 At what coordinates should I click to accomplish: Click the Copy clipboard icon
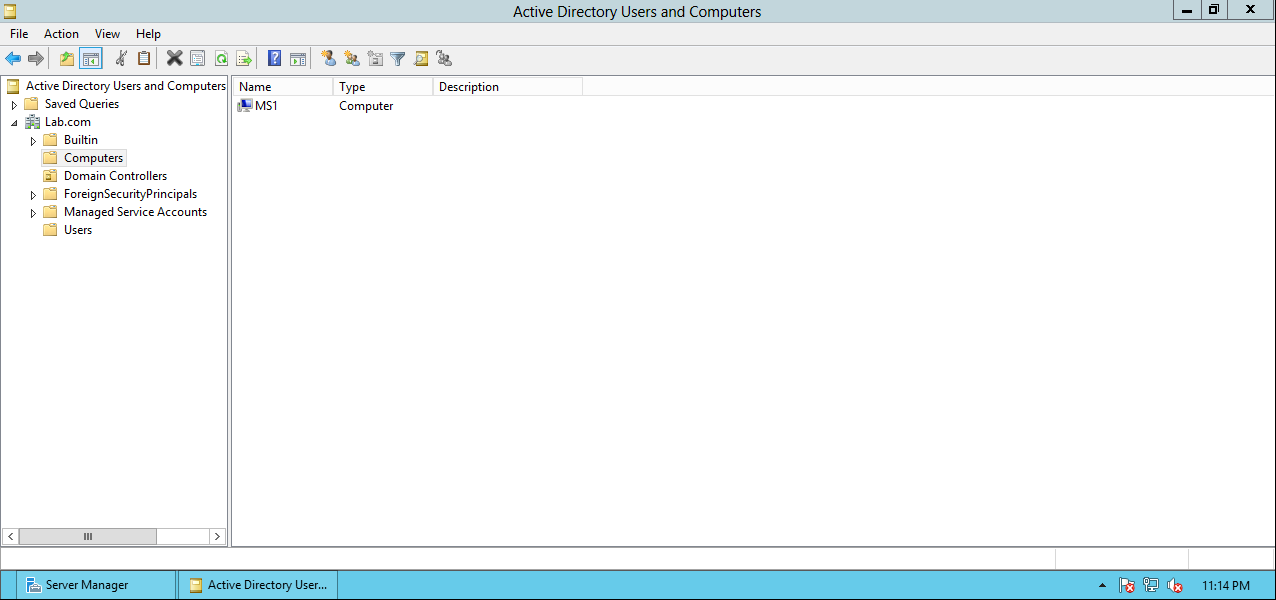pyautogui.click(x=144, y=59)
